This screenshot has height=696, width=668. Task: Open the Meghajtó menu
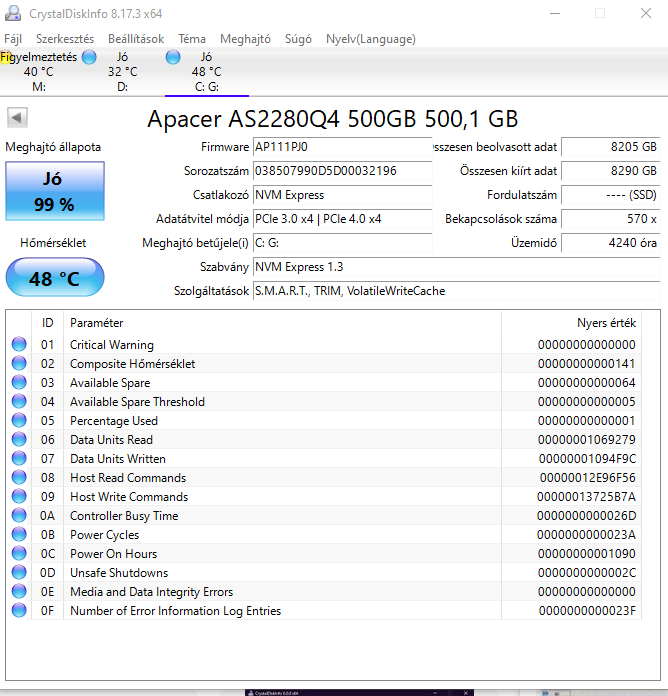click(245, 39)
